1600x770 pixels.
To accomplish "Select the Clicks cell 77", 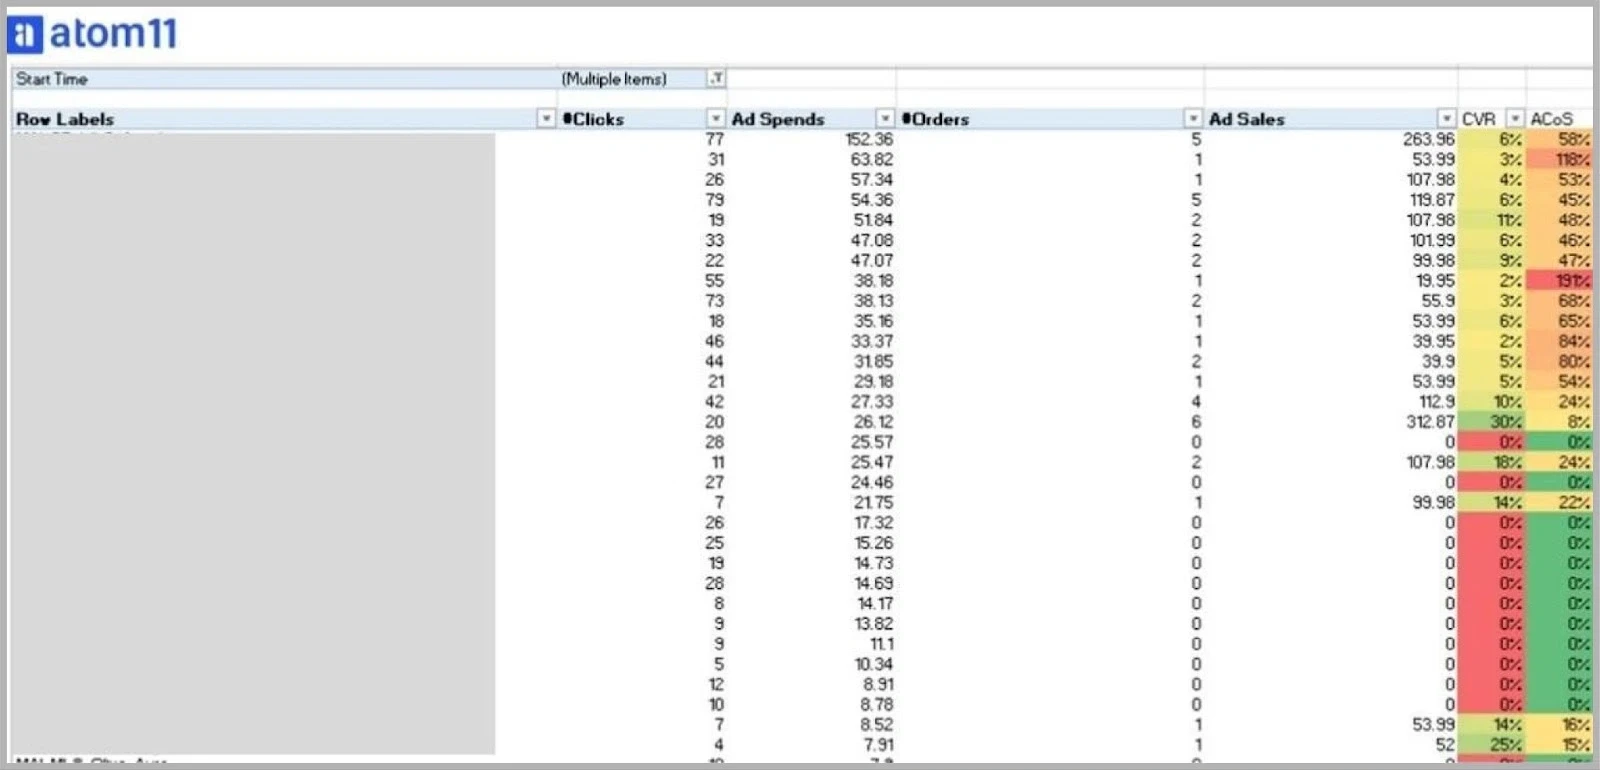I will click(714, 139).
